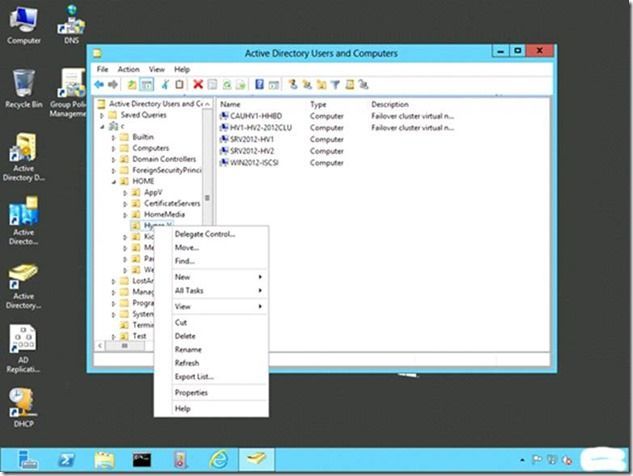The width and height of the screenshot is (633, 476).
Task: Toggle the Show/Hide console tree icon
Action: coord(147,84)
